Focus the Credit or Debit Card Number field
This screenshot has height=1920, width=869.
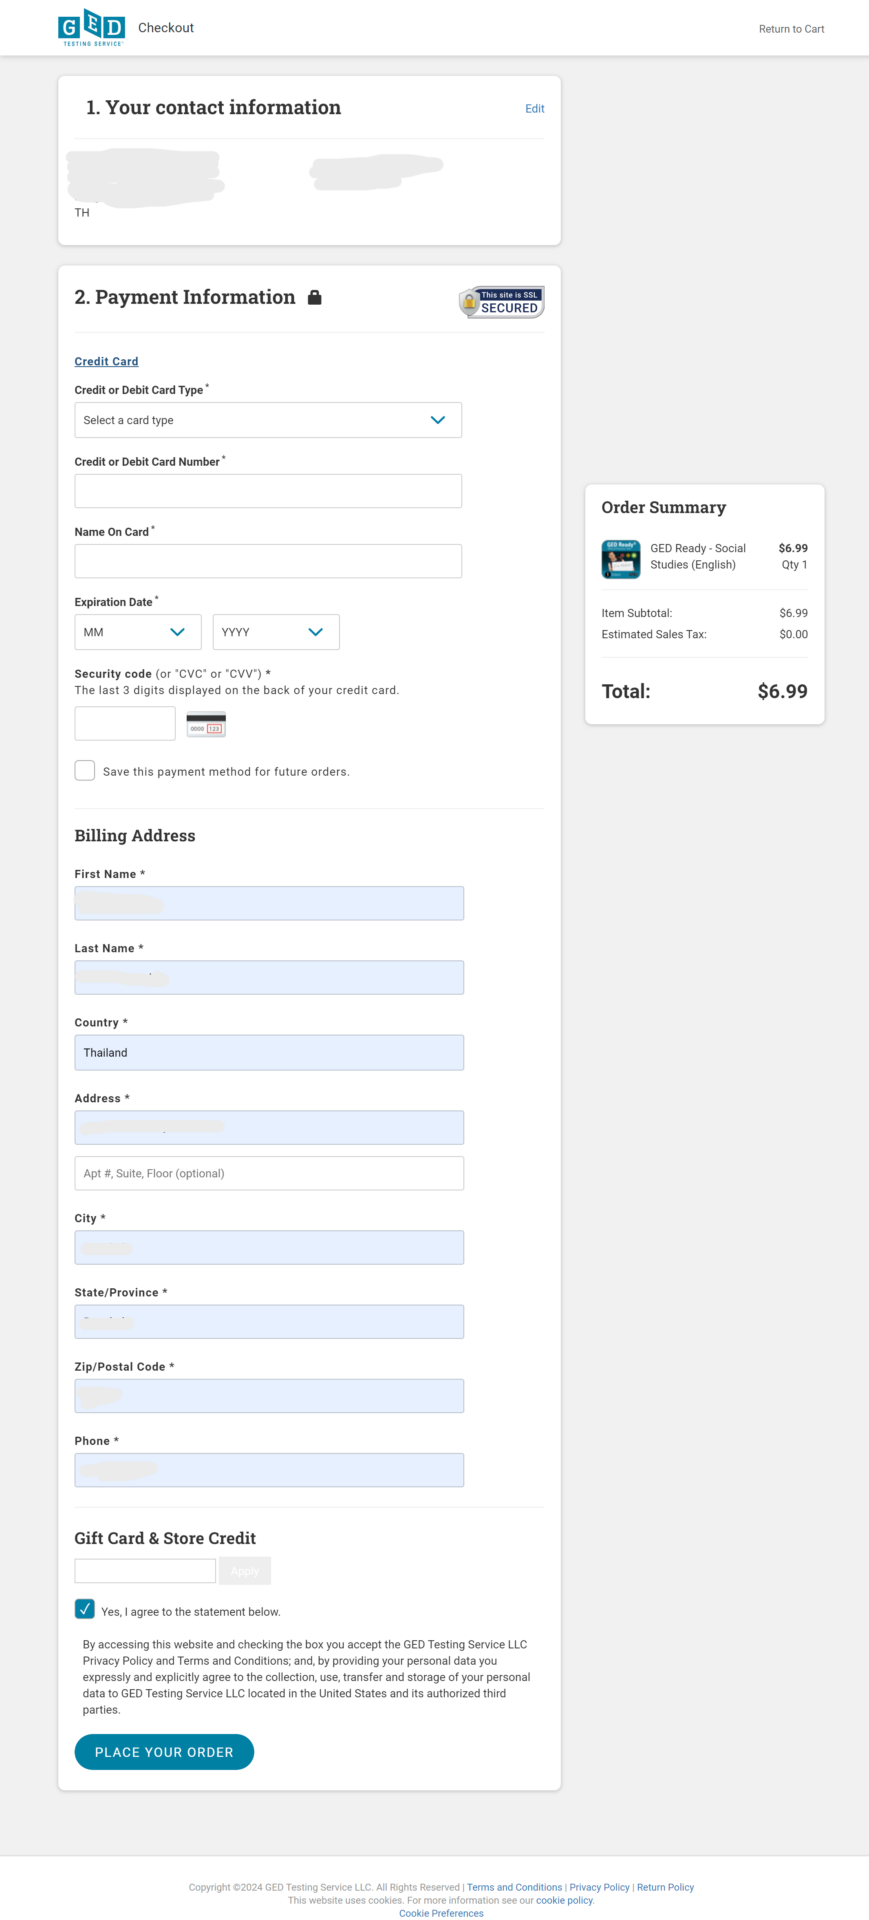click(x=268, y=491)
